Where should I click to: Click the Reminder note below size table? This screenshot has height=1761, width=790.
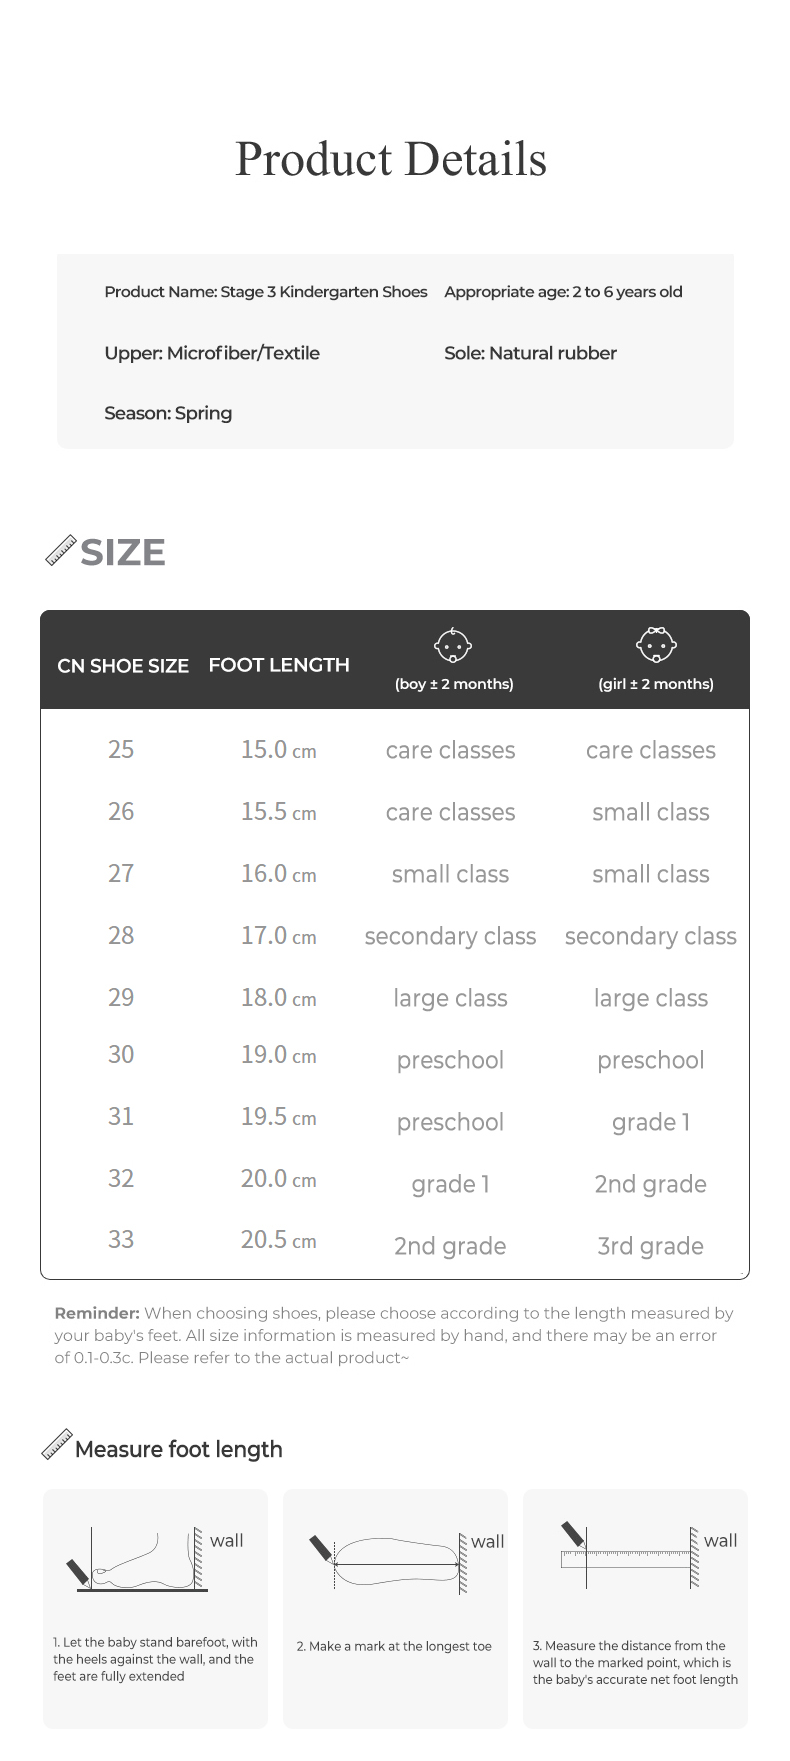coord(394,1335)
